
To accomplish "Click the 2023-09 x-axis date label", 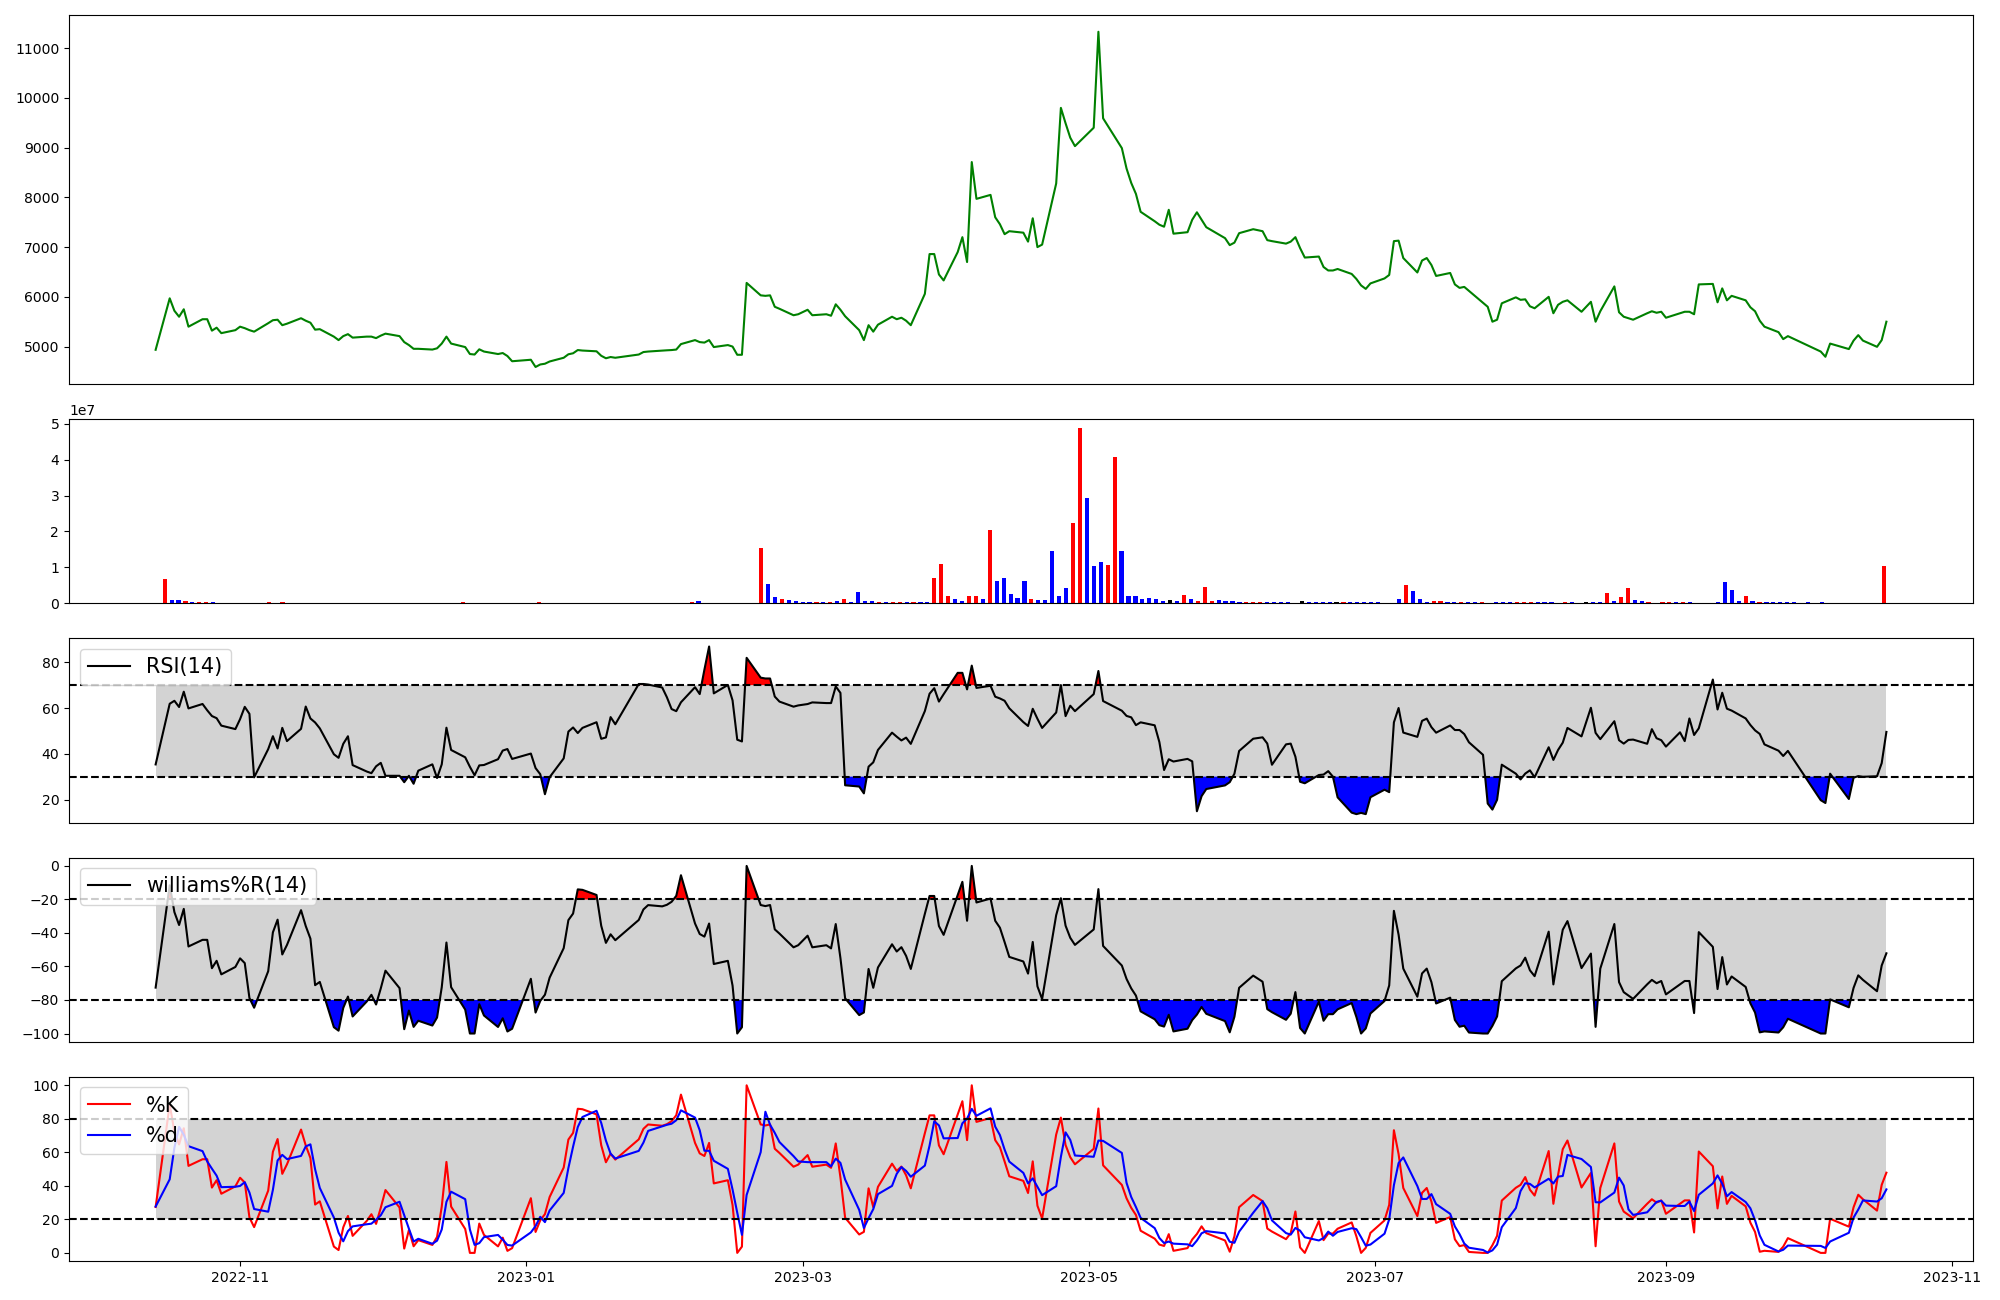I will [1666, 1277].
